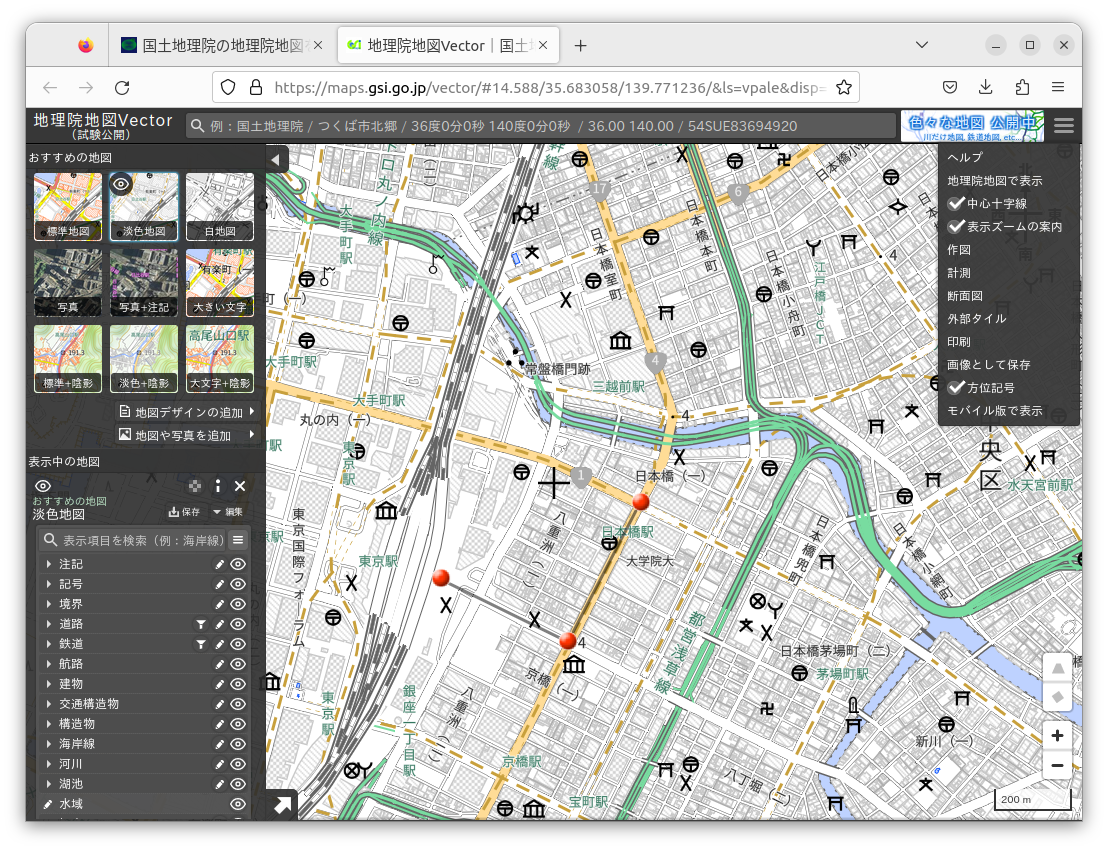Select 断面図 from the menu

point(965,296)
